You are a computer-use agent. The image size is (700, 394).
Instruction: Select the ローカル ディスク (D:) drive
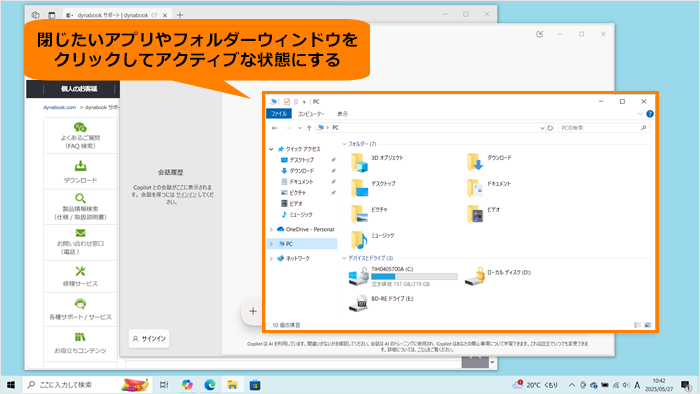(x=498, y=277)
